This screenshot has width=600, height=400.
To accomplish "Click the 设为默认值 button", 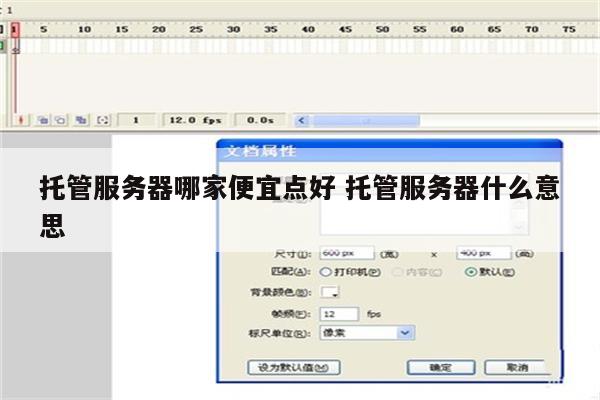I will 294,367.
